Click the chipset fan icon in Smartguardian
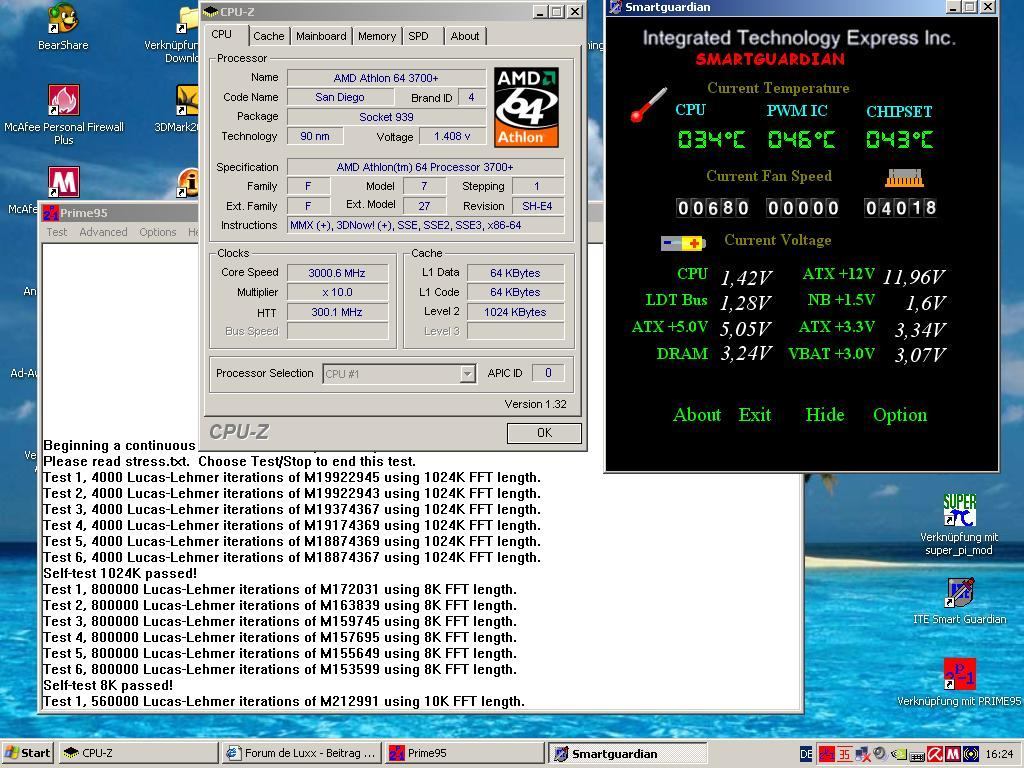Image resolution: width=1024 pixels, height=768 pixels. 904,178
